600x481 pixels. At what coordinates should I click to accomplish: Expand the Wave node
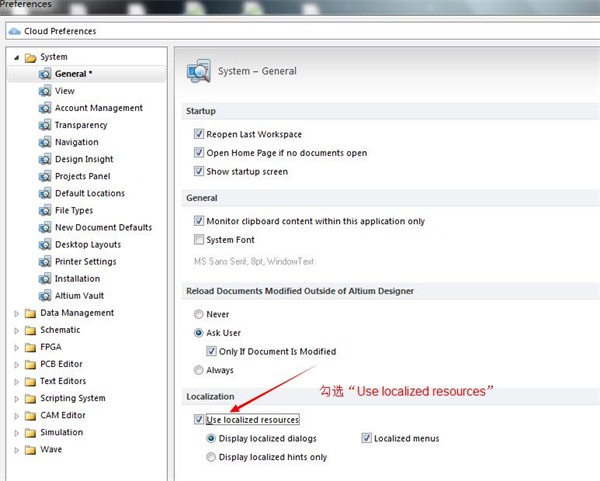point(16,450)
